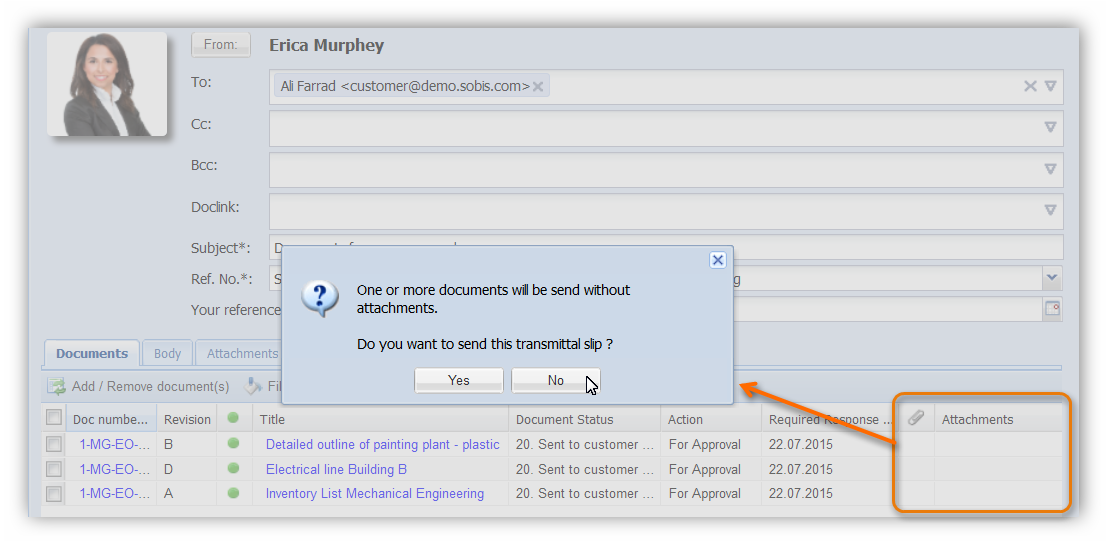This screenshot has height=545, width=1107.
Task: Toggle the select-all documents header checkbox
Action: coord(54,418)
